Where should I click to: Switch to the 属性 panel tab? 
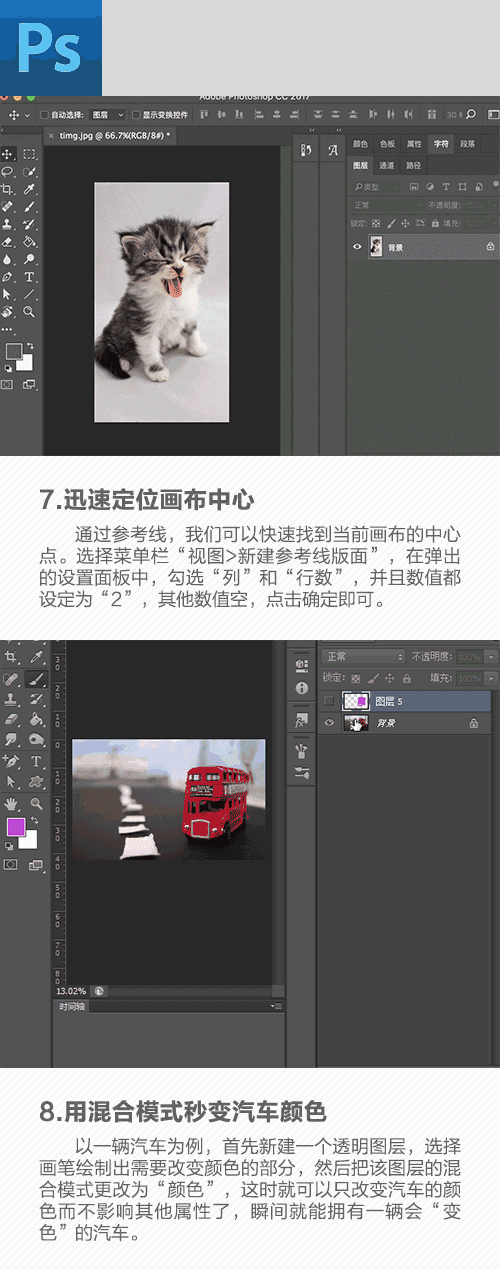[414, 144]
